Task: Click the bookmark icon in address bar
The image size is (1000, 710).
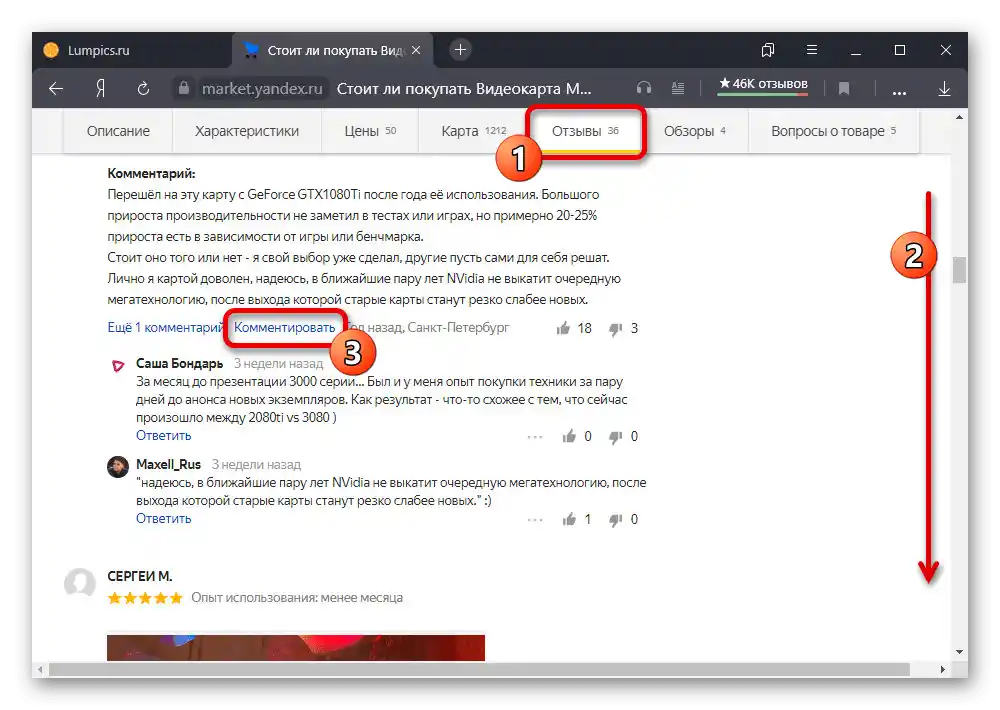Action: [844, 89]
